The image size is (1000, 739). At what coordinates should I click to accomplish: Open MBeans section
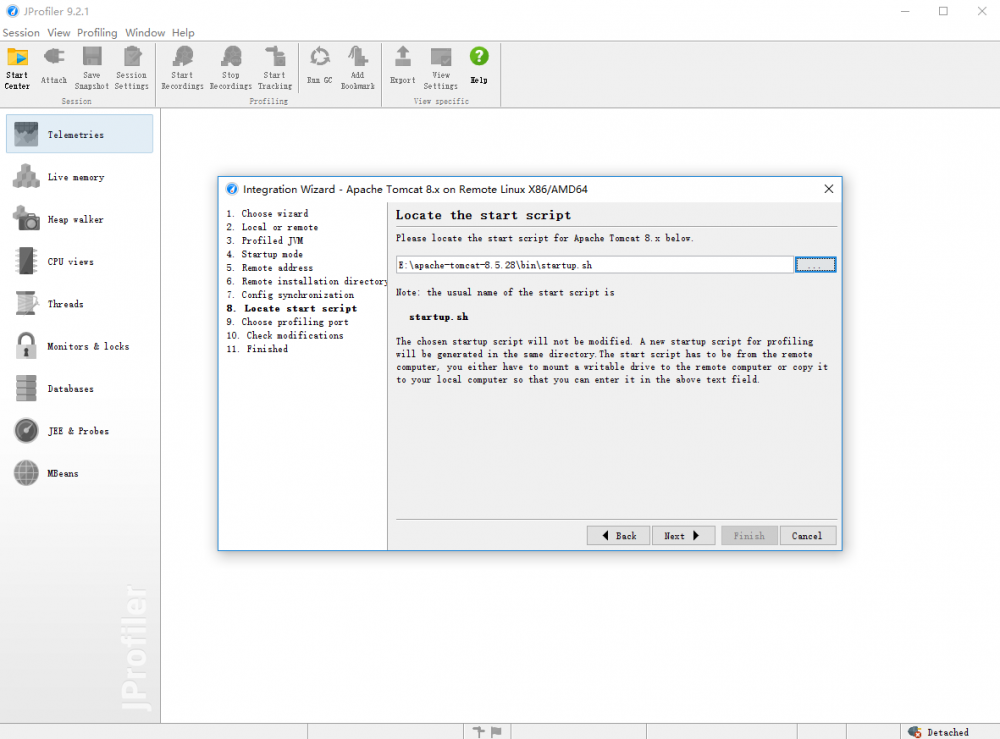click(x=80, y=473)
